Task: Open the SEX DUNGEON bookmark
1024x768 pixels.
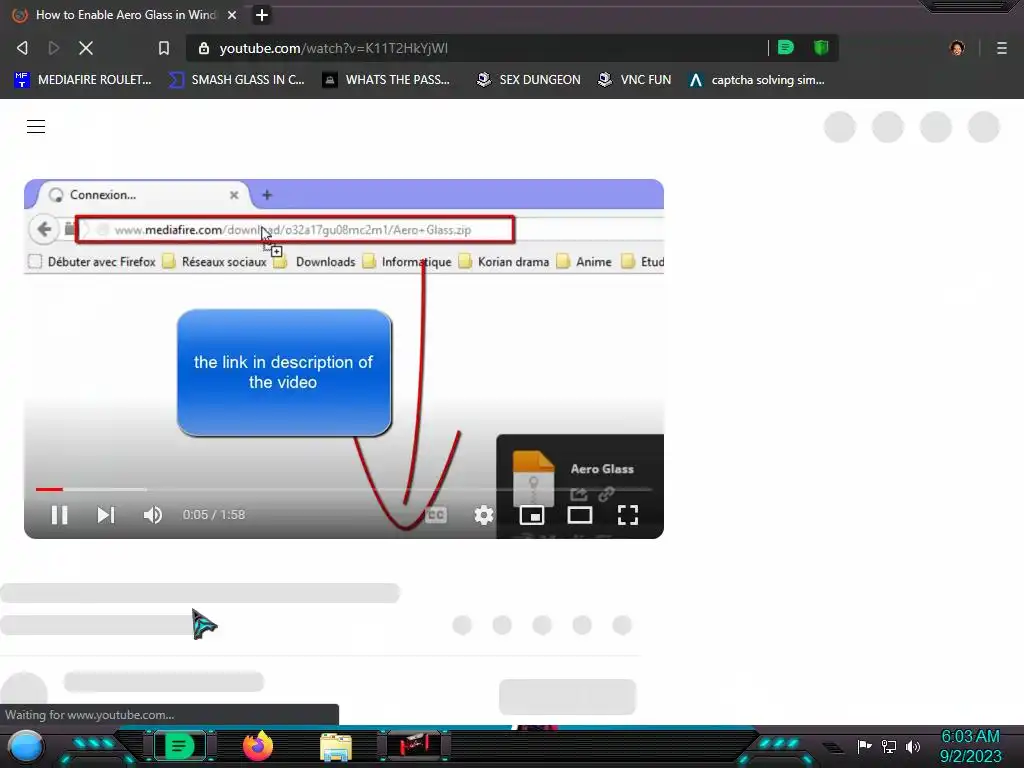Action: pos(528,80)
